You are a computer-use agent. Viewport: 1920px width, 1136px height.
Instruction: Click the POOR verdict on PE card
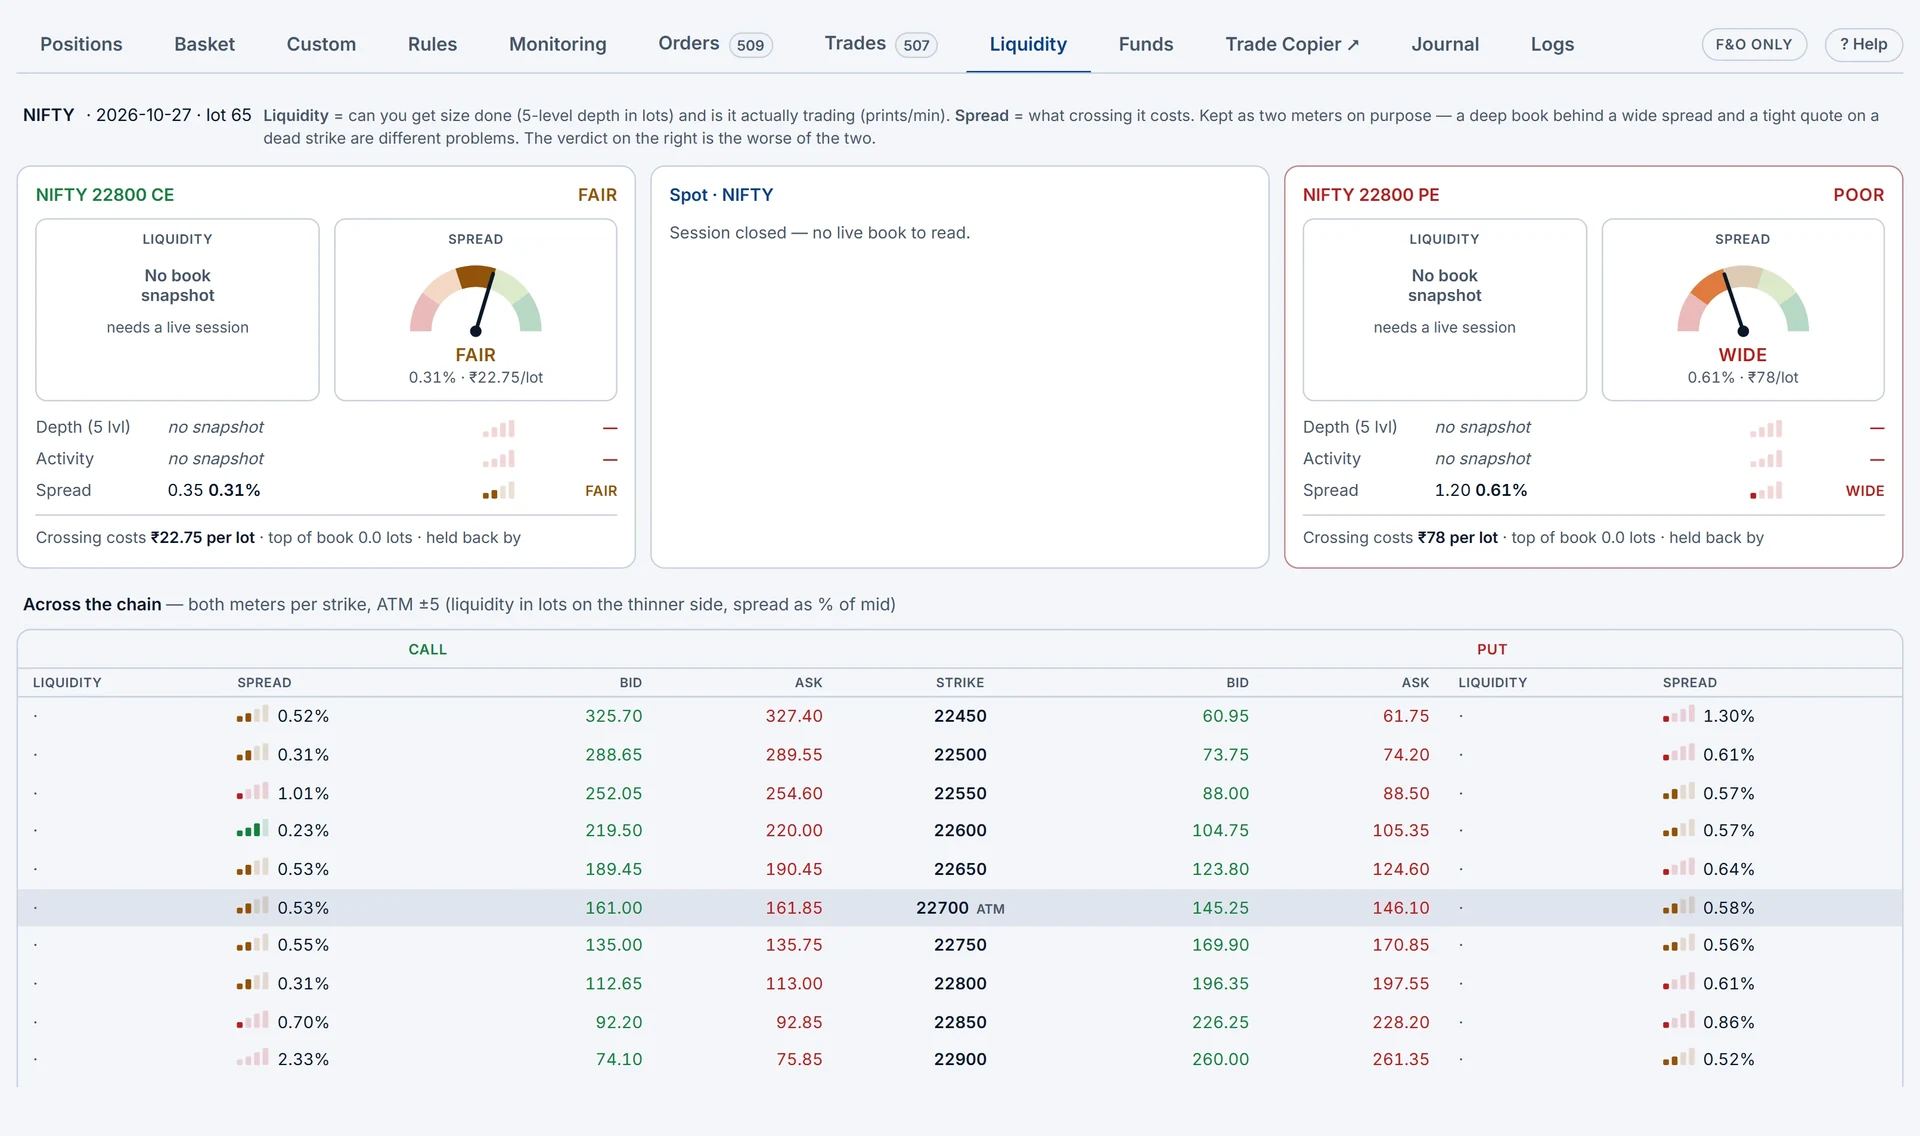coord(1858,195)
